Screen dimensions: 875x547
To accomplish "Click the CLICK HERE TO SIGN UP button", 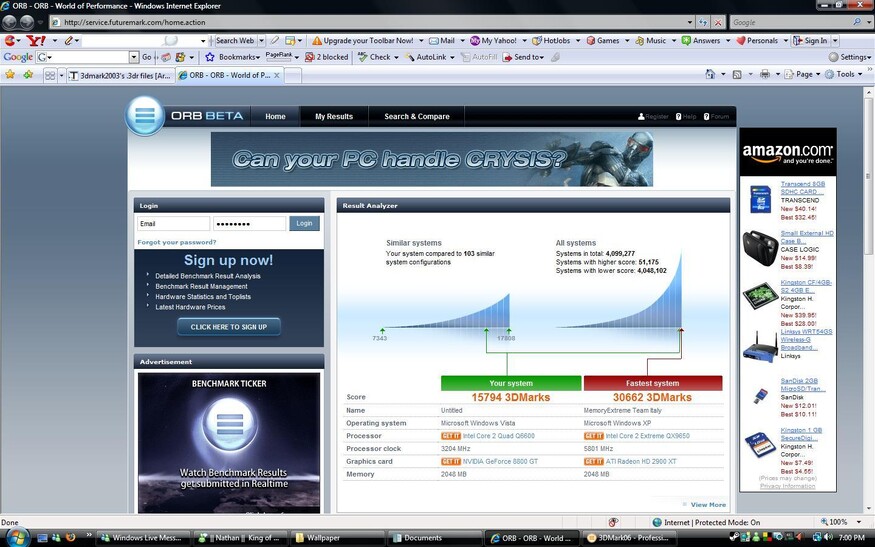I will (x=229, y=327).
